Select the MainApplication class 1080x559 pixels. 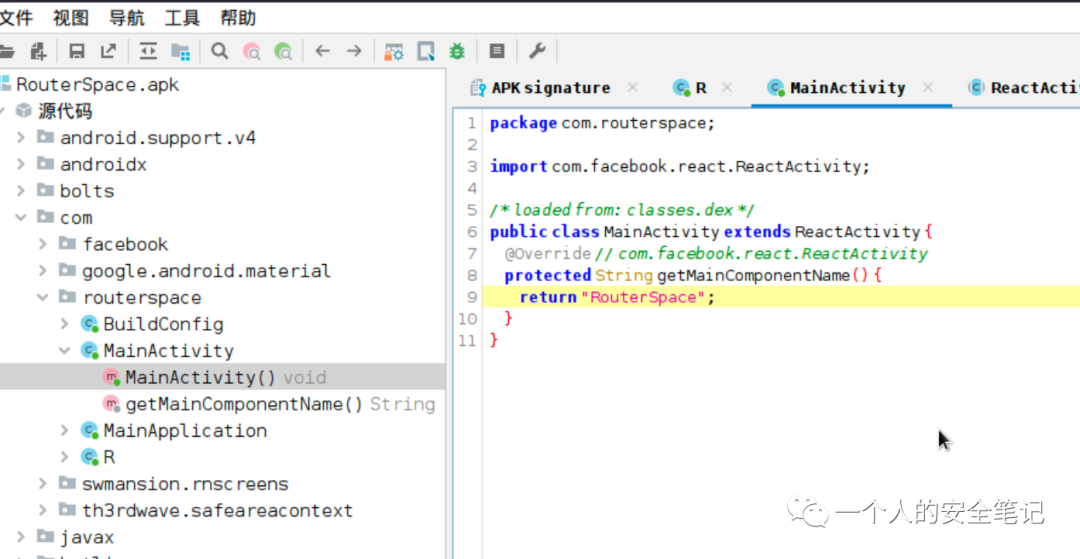point(185,431)
